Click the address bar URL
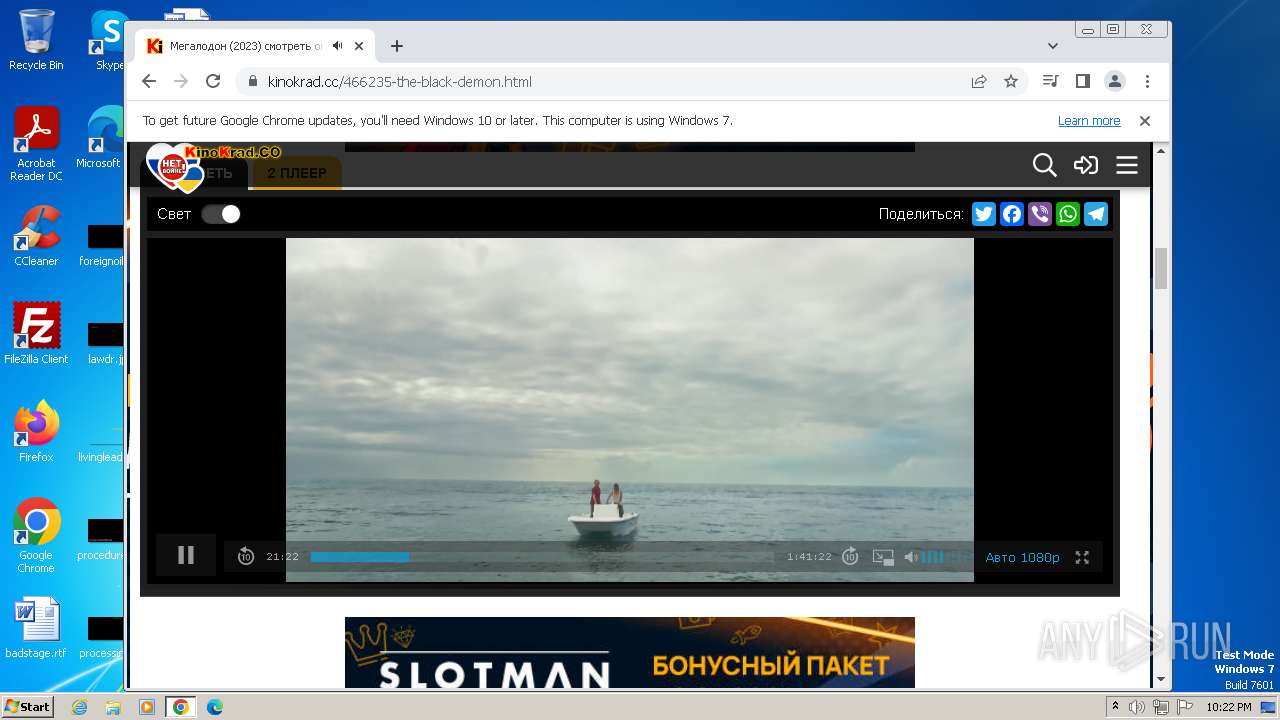Screen dimensions: 1280x720 point(400,82)
